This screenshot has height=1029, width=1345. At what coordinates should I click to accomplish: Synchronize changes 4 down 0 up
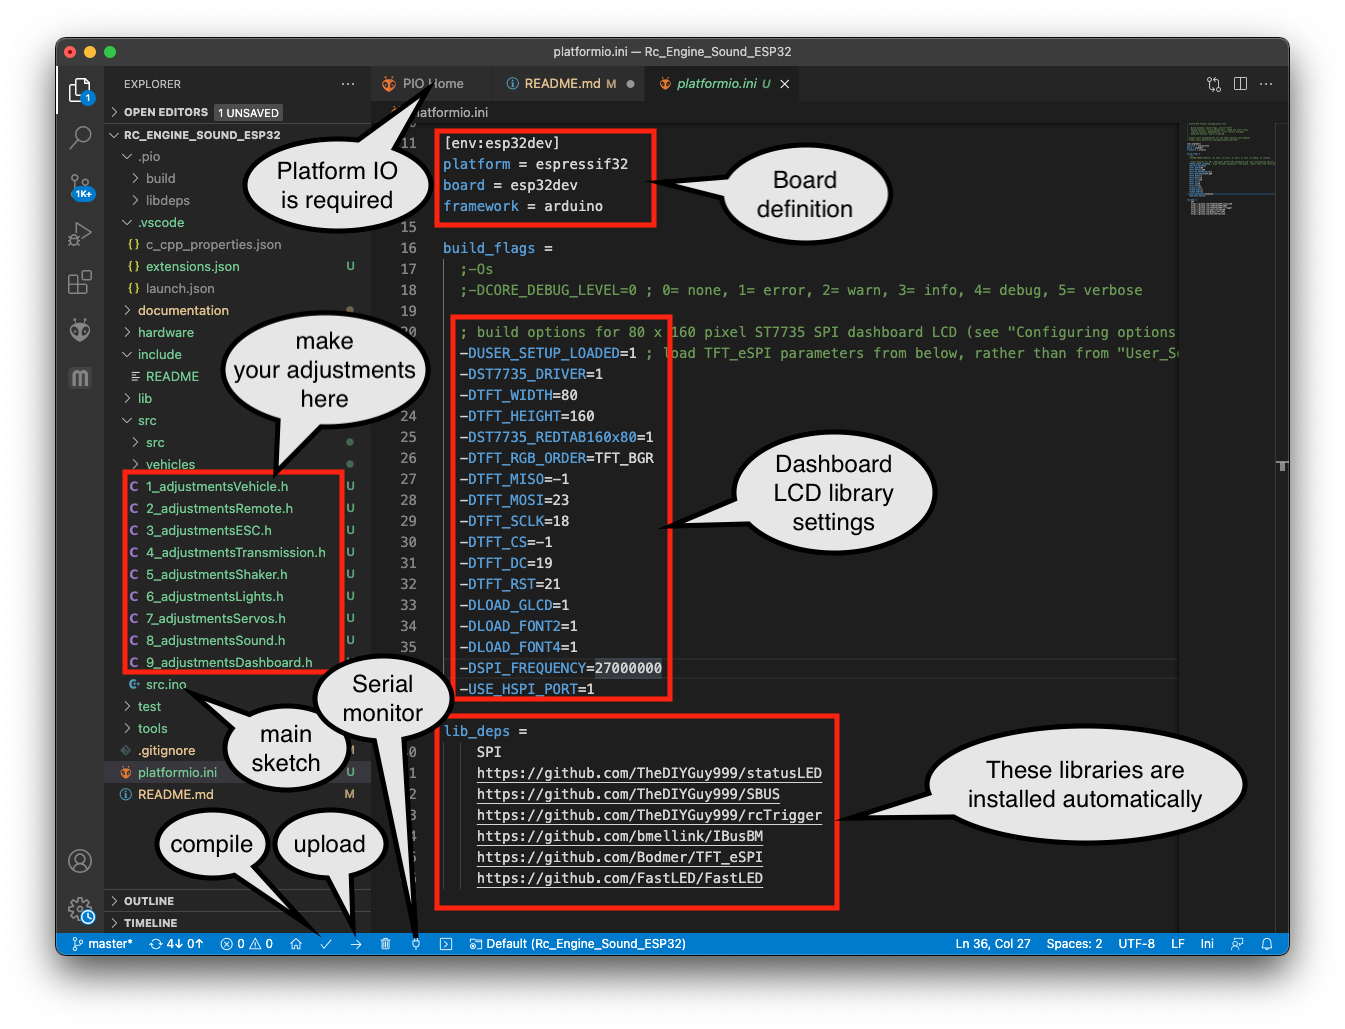pos(176,944)
